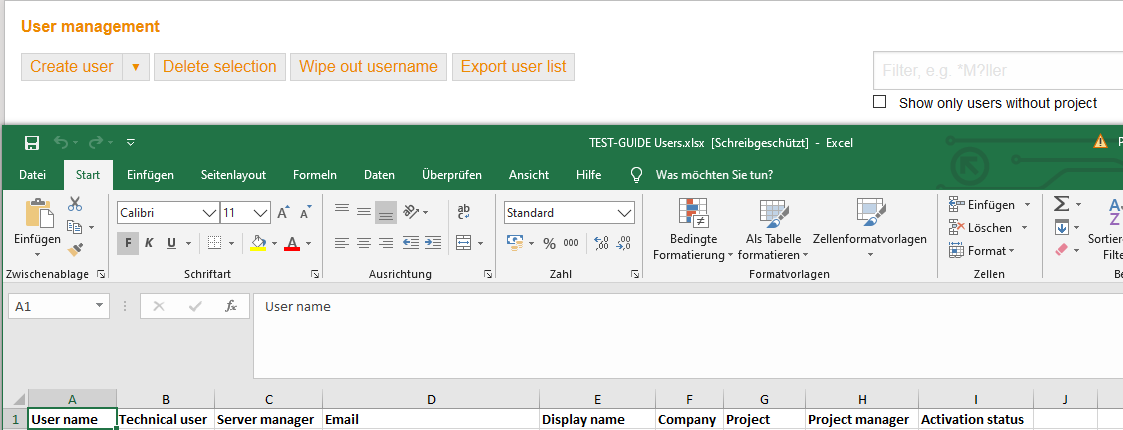Open the Create user split-button arrow
The image size is (1123, 430).
pyautogui.click(x=135, y=67)
